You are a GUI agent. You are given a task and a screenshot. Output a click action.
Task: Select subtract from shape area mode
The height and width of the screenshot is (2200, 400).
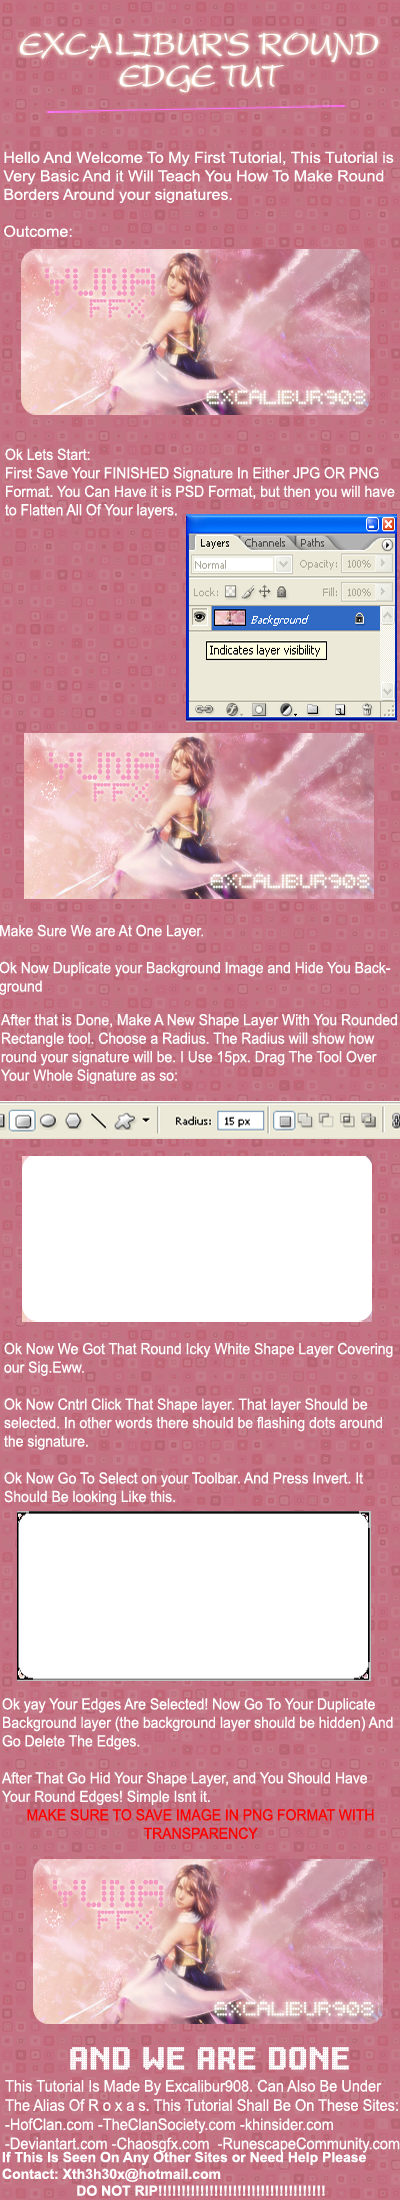click(x=325, y=1120)
